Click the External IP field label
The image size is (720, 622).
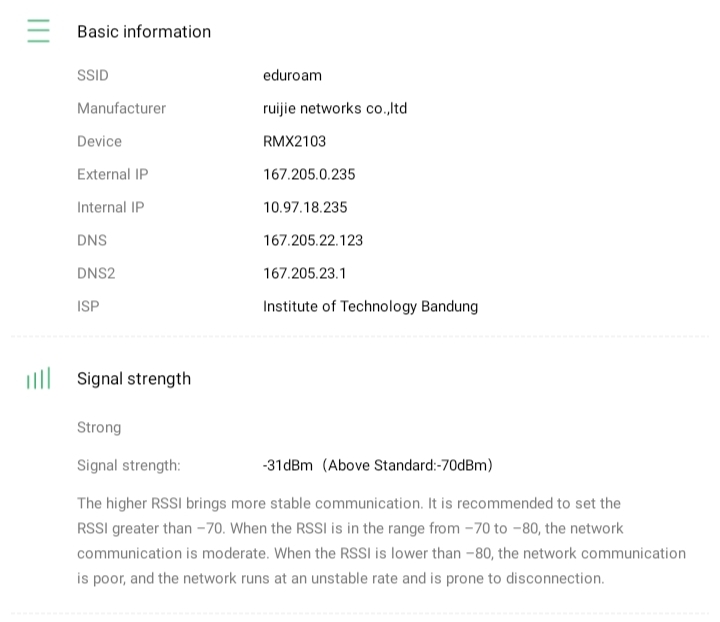(112, 175)
